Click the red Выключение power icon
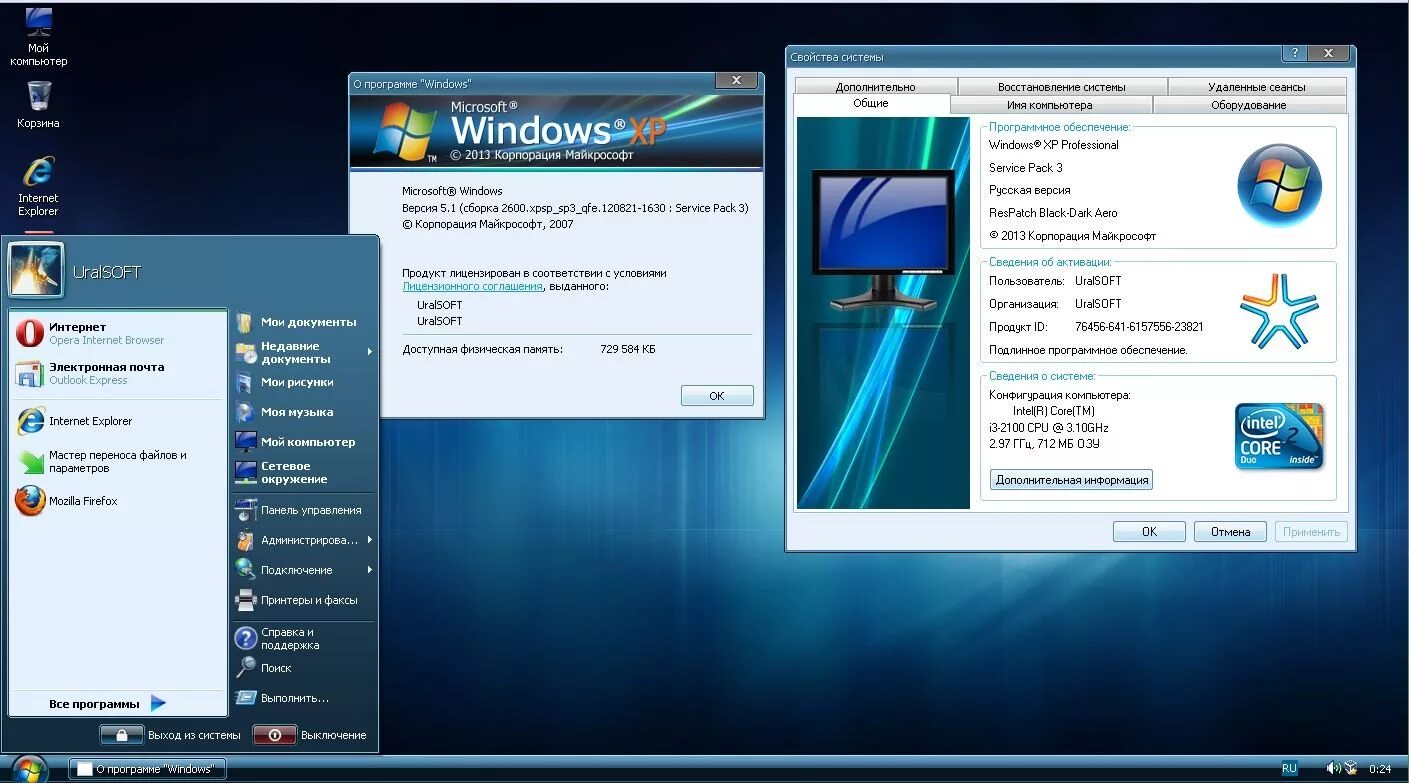Image resolution: width=1409 pixels, height=783 pixels. click(274, 735)
